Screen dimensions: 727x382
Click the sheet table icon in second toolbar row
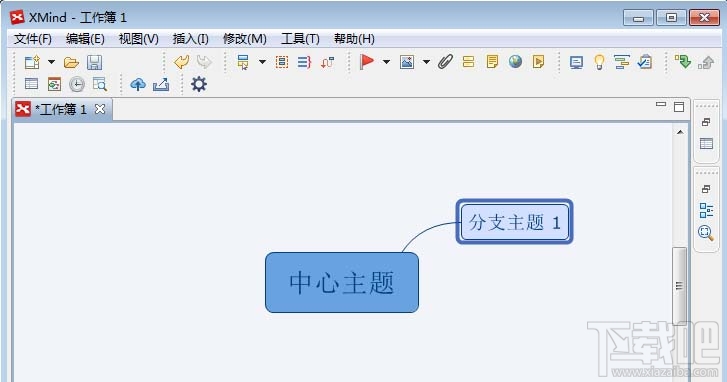[32, 84]
